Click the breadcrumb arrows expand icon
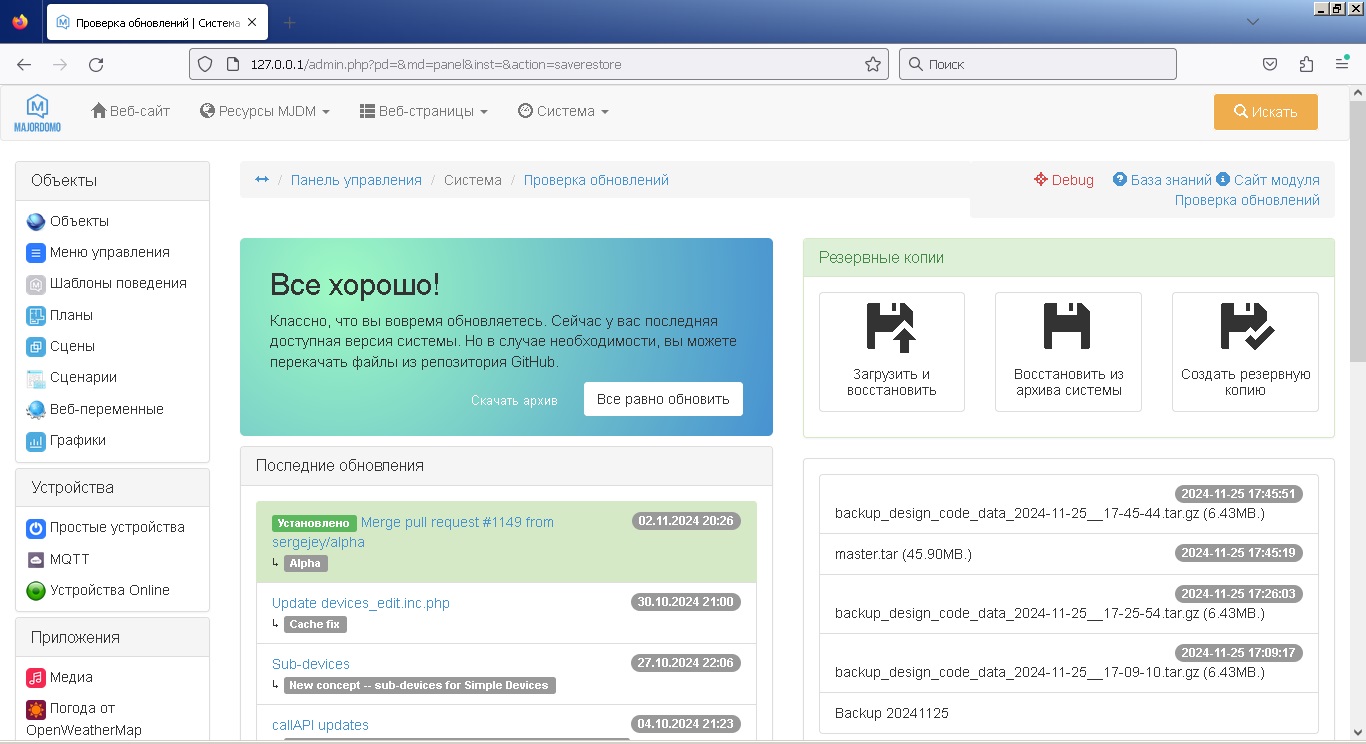Screen dimensions: 1366x744 pos(262,180)
